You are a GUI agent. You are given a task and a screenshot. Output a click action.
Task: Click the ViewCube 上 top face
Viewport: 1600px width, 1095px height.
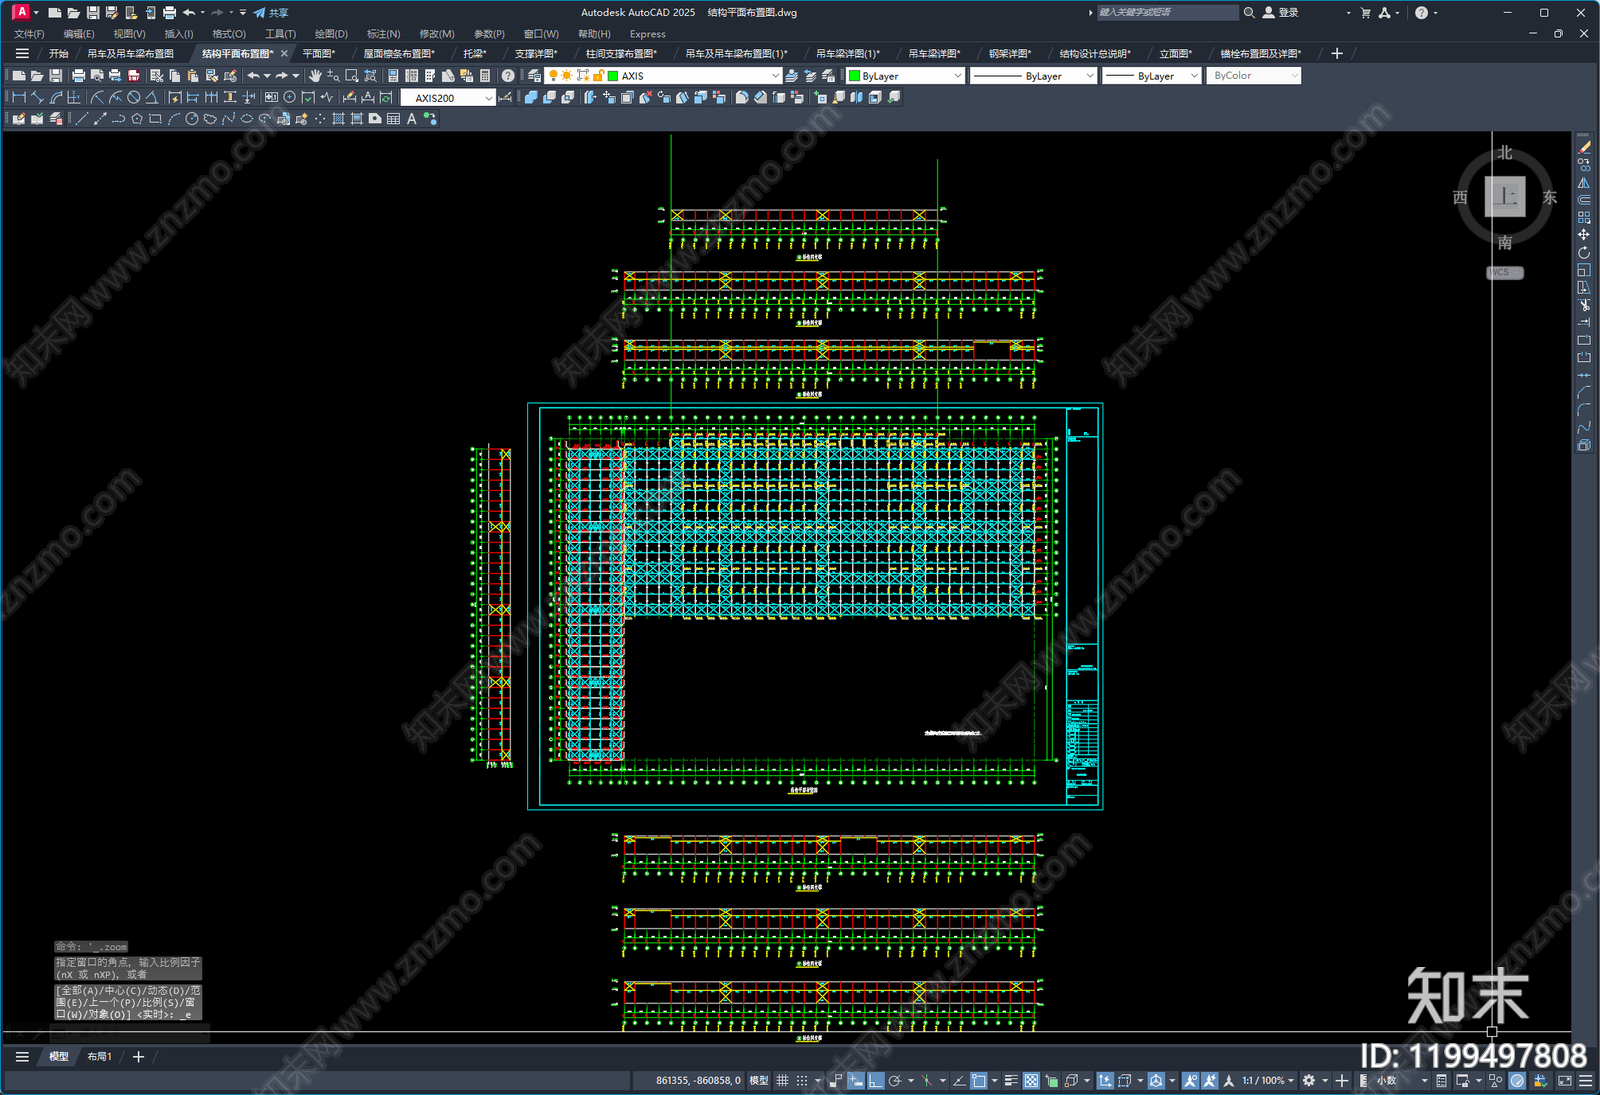tap(1505, 196)
